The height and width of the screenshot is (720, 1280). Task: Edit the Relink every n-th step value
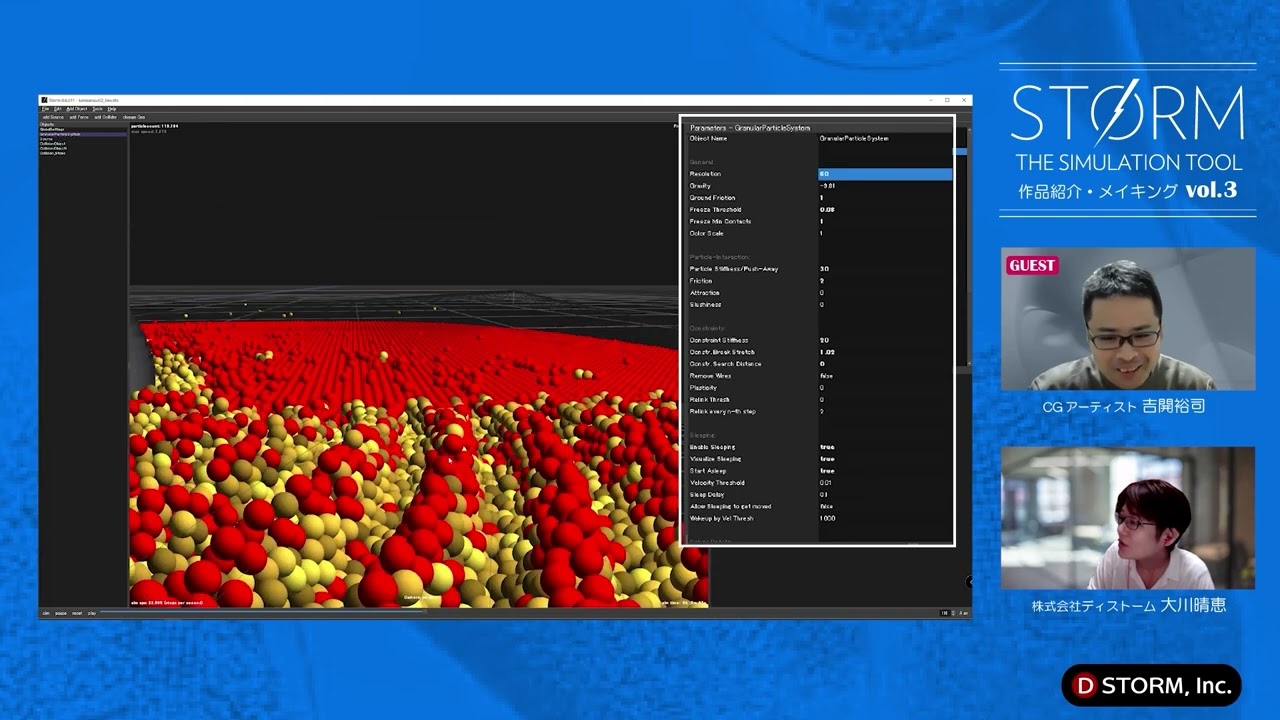884,412
